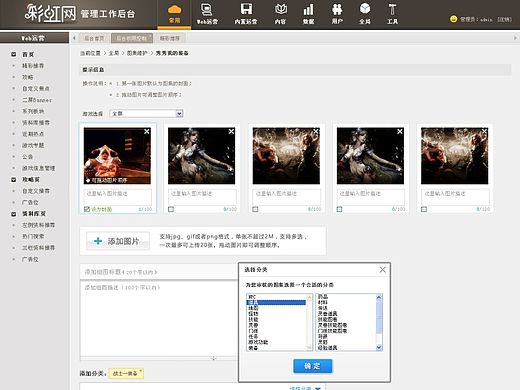Open 攻略 in the sidebar

(28, 77)
